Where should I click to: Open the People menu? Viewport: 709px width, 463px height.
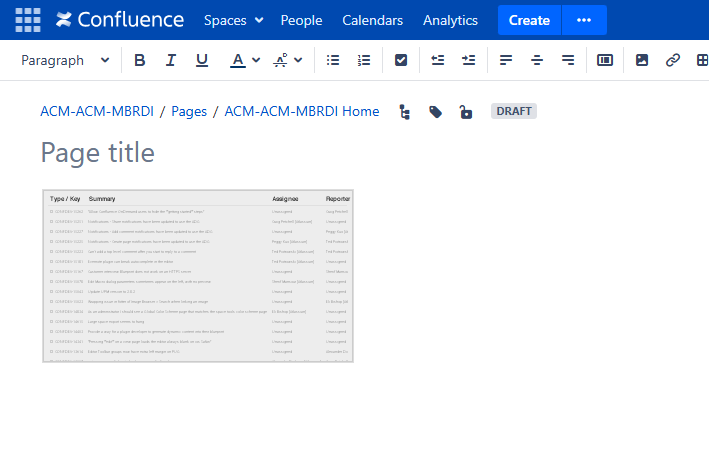coord(301,20)
